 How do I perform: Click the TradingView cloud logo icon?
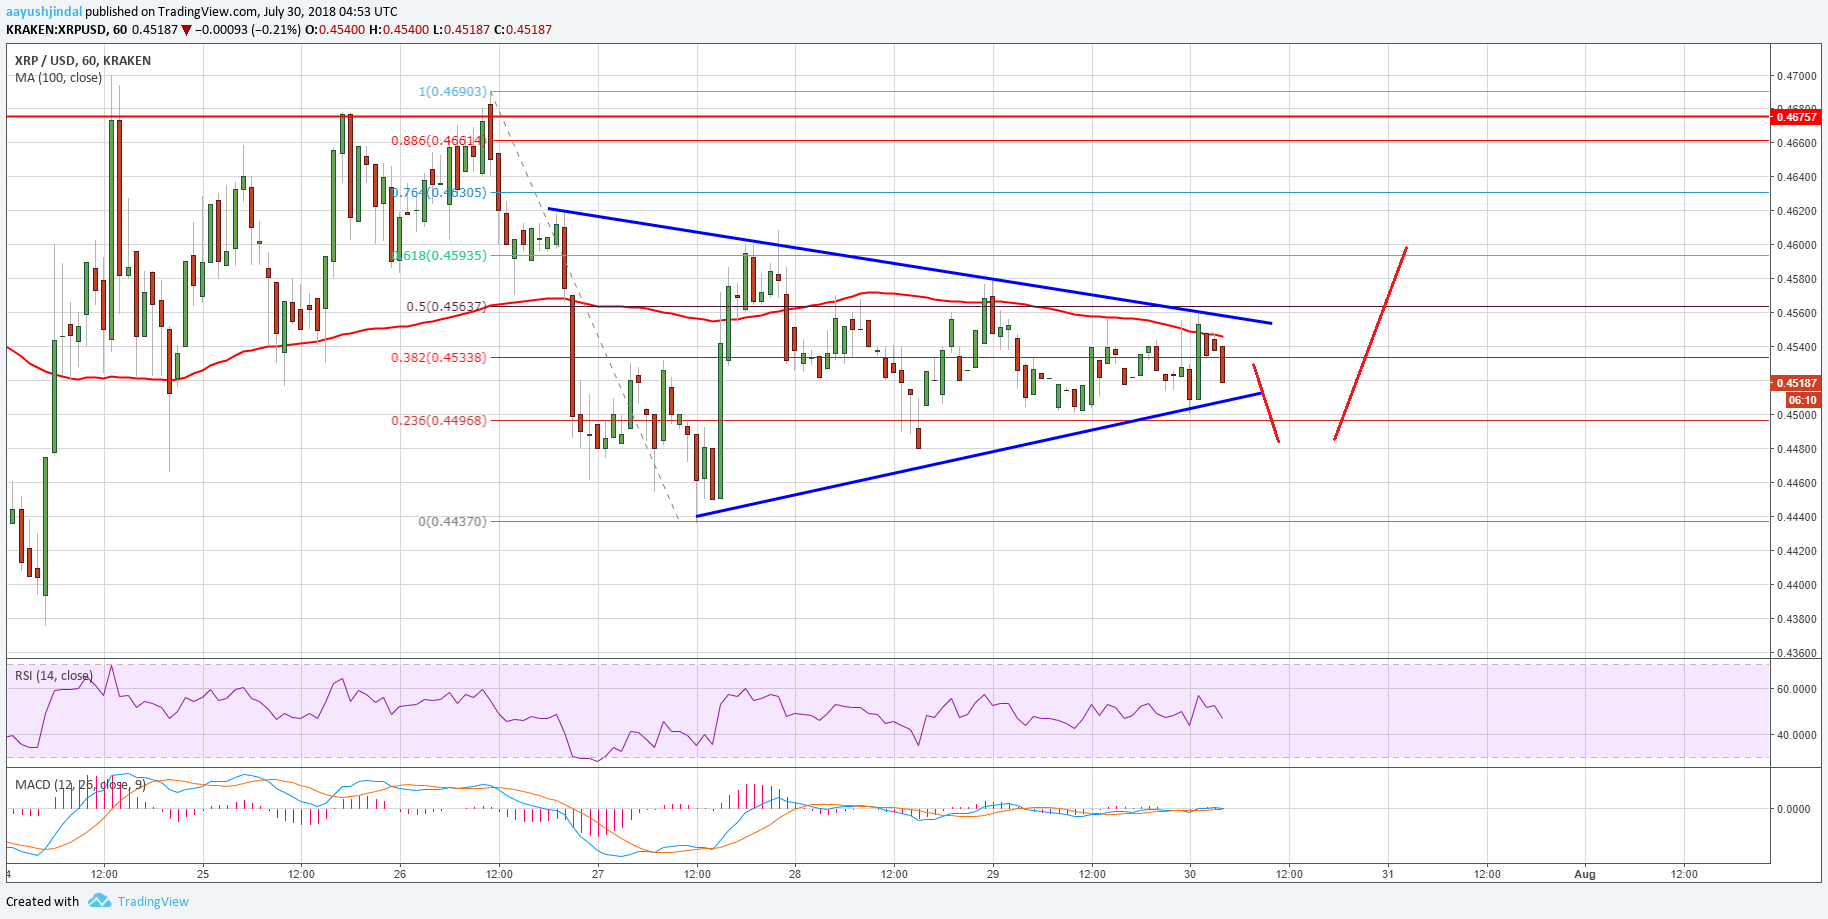pyautogui.click(x=99, y=901)
